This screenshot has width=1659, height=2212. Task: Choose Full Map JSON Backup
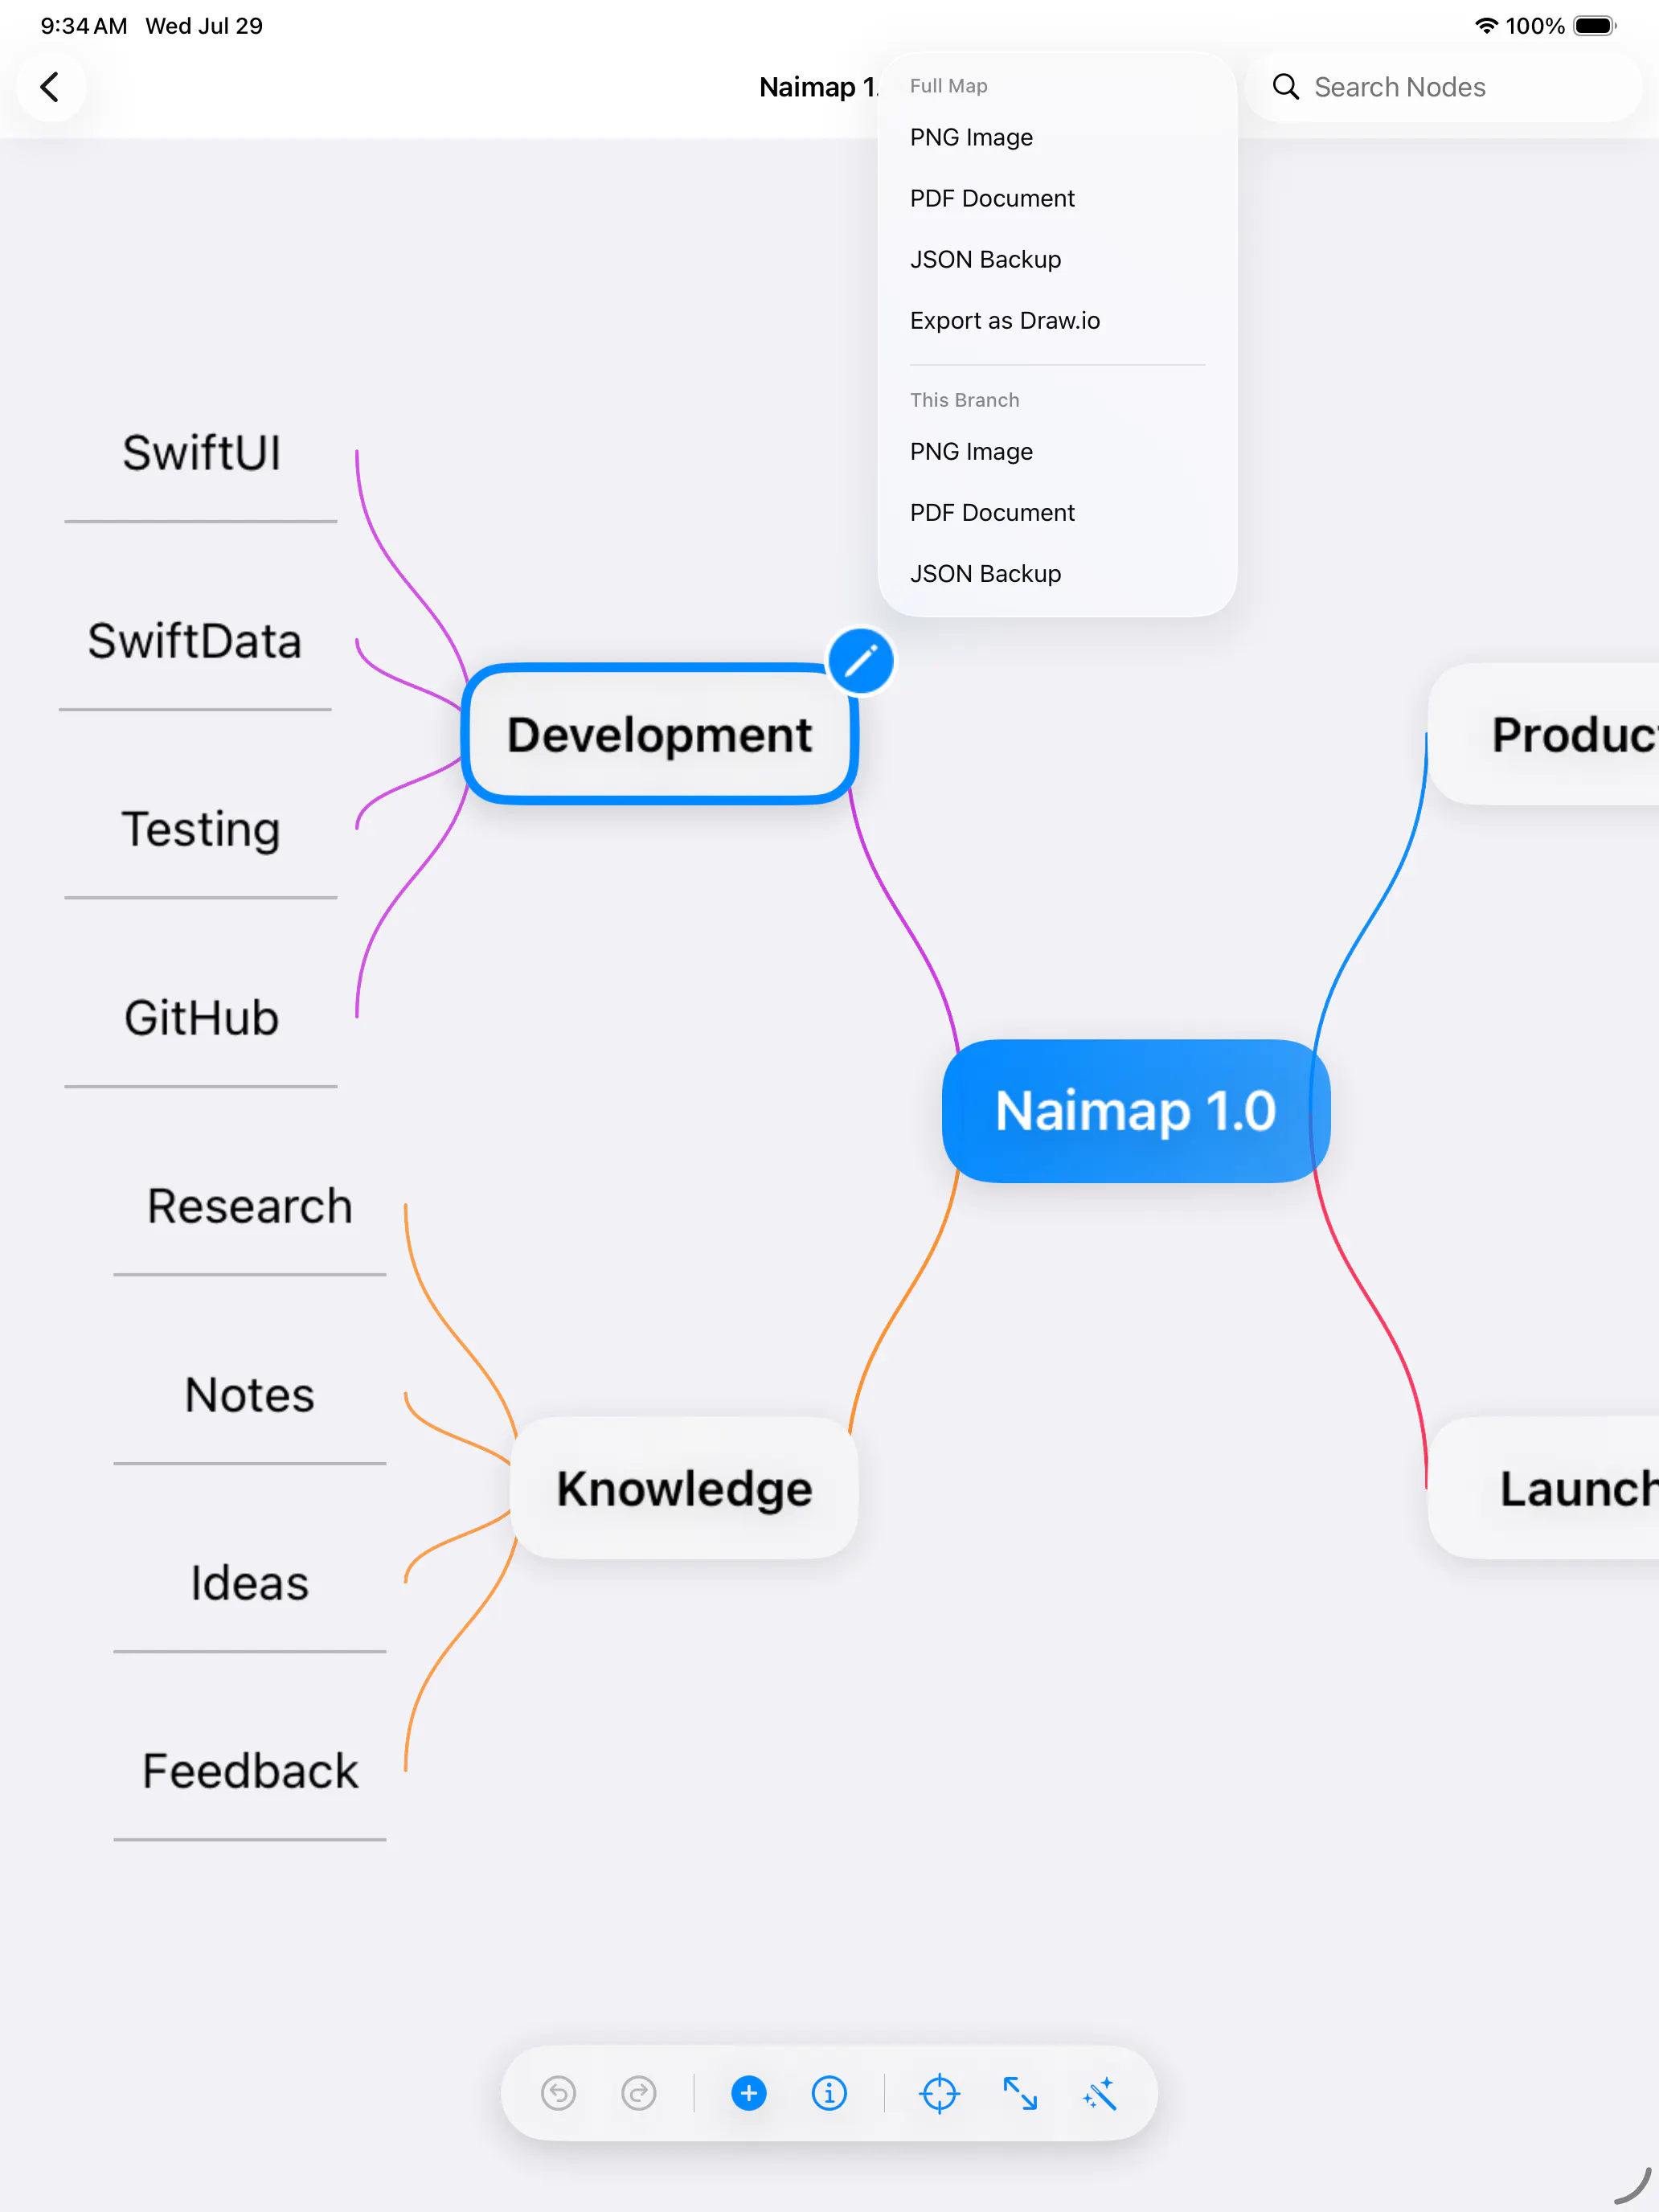(1057, 259)
